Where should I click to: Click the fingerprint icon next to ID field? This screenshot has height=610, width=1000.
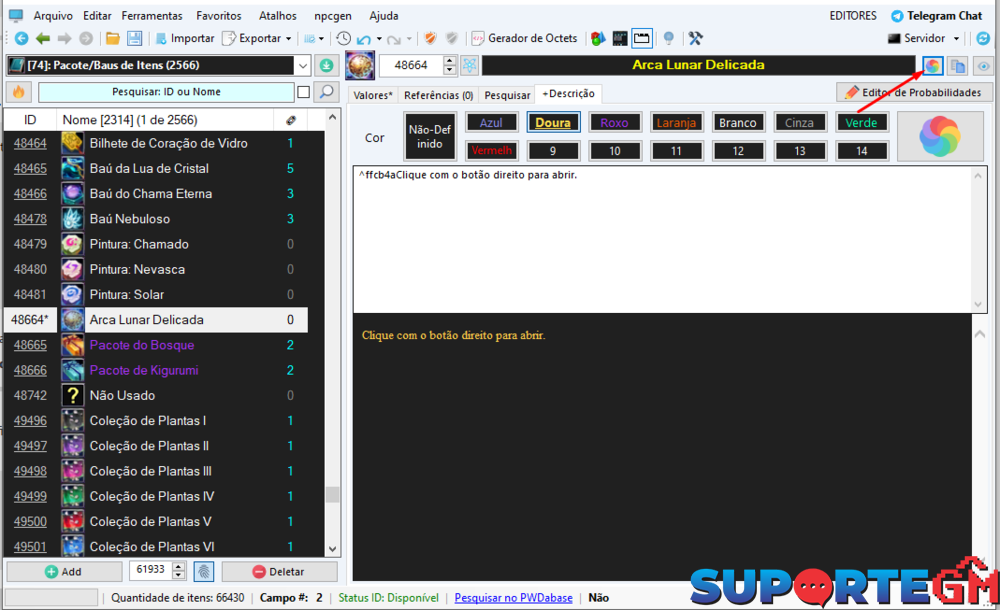pyautogui.click(x=204, y=571)
